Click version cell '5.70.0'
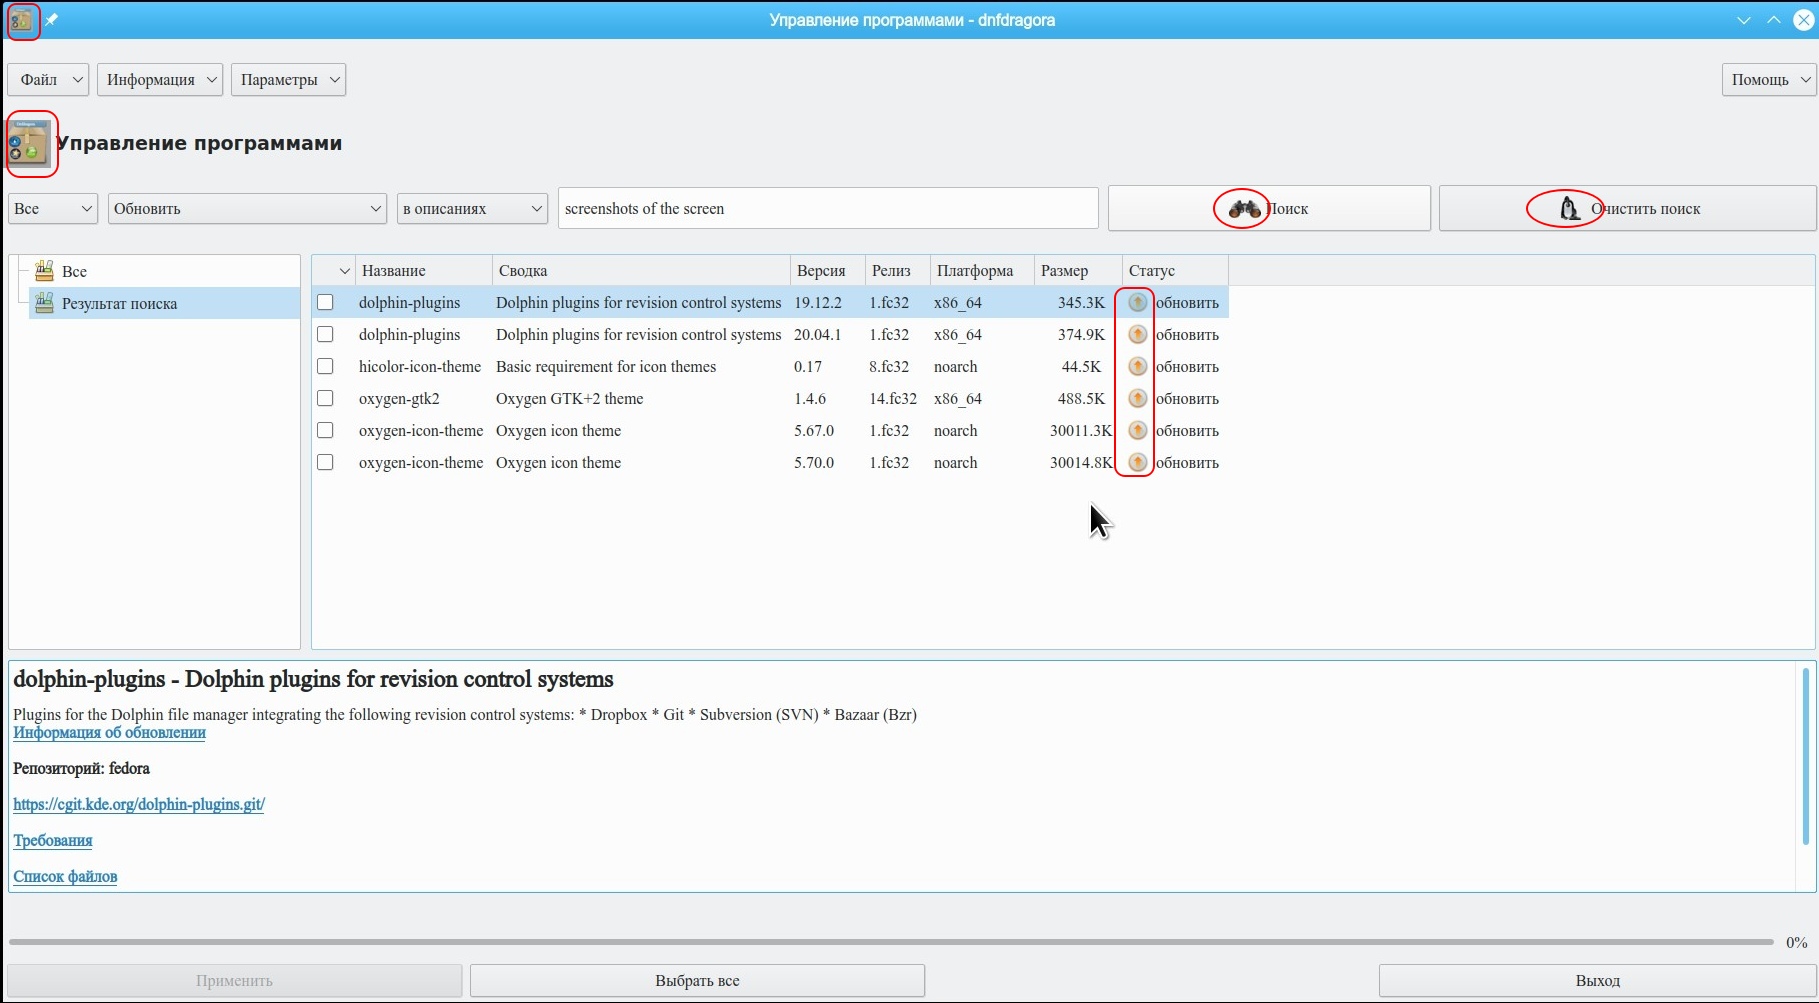Image resolution: width=1819 pixels, height=1003 pixels. [x=814, y=462]
